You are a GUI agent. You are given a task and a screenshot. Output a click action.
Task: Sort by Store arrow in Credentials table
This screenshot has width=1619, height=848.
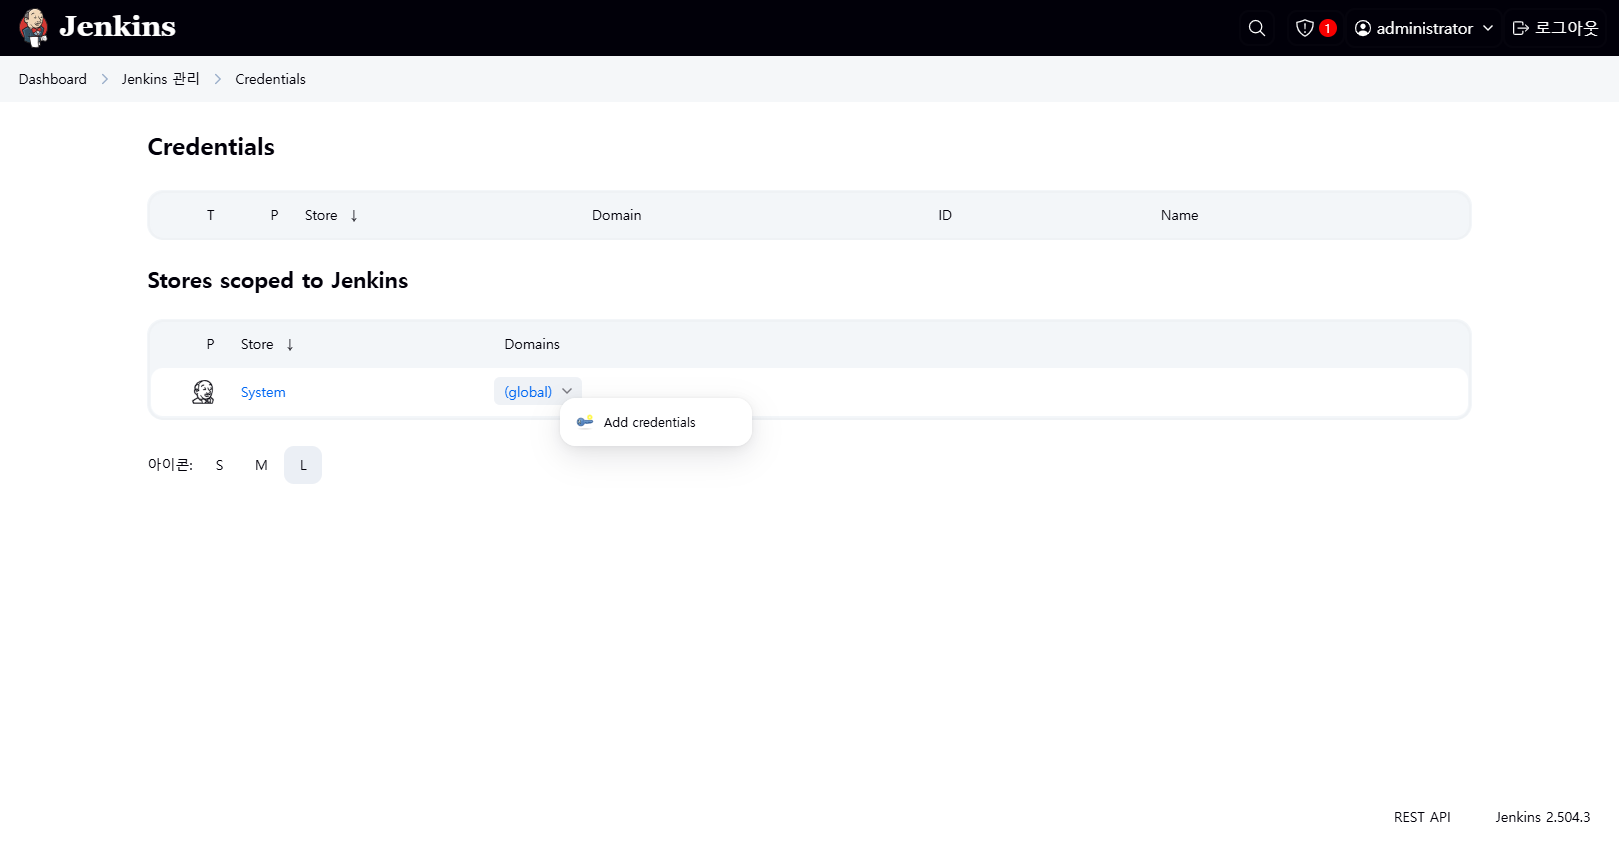[354, 216]
